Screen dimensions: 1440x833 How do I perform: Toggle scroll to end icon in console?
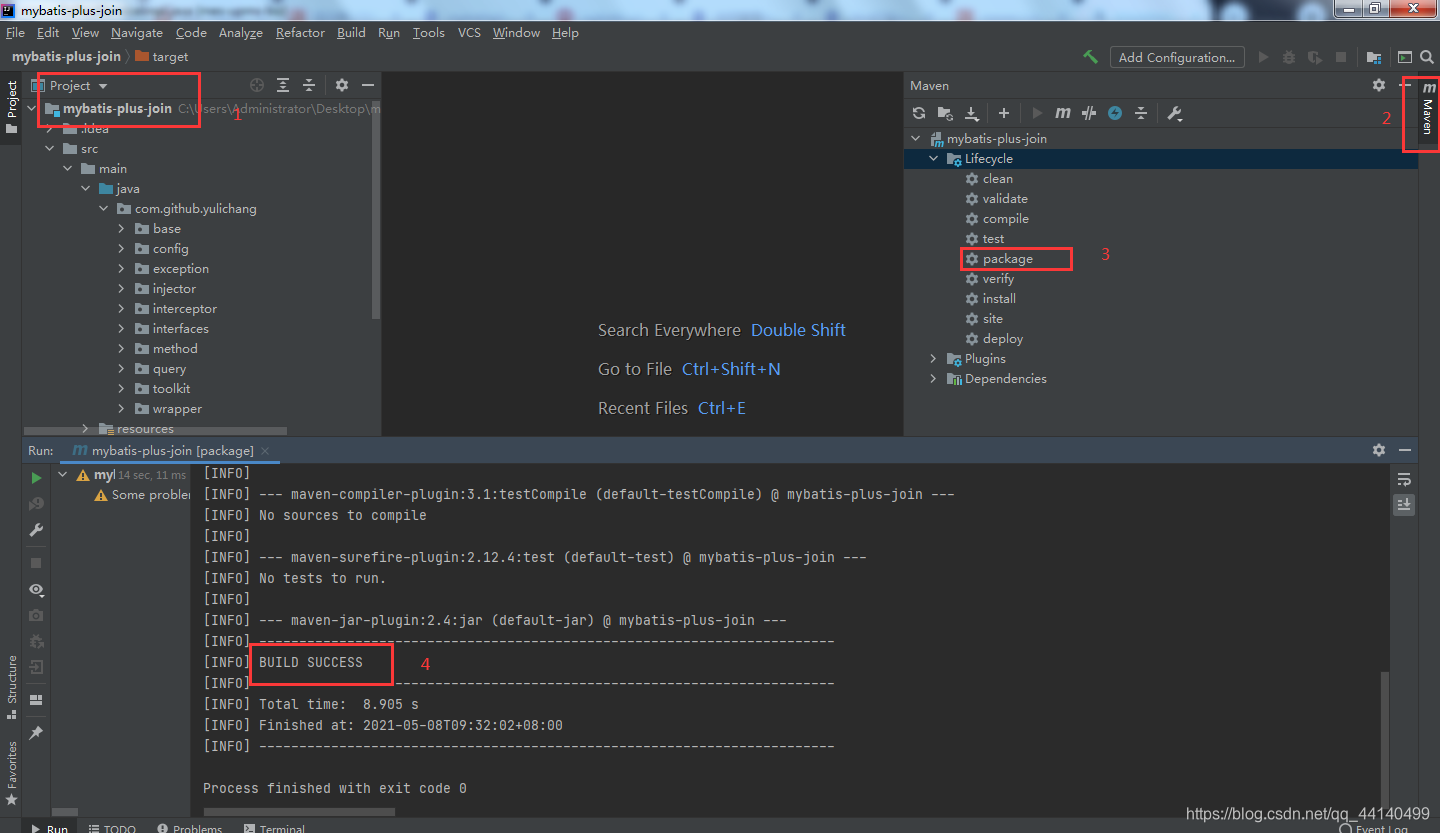click(x=1404, y=505)
